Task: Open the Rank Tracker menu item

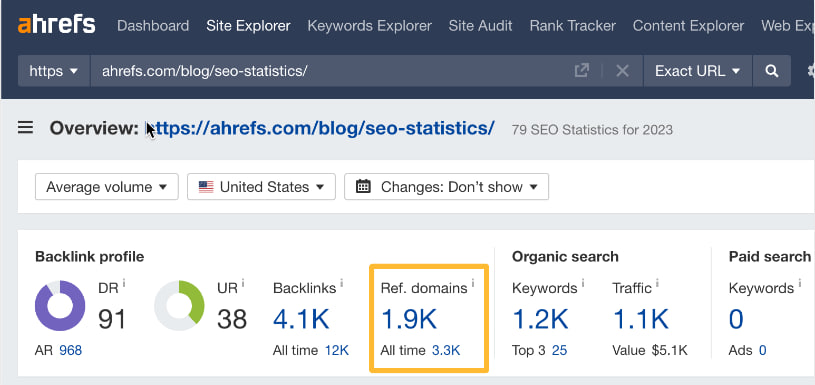Action: tap(573, 25)
